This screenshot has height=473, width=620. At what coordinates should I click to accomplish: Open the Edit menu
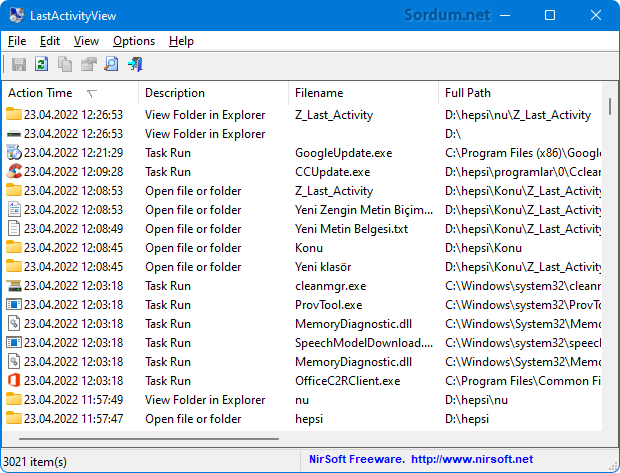(x=50, y=41)
